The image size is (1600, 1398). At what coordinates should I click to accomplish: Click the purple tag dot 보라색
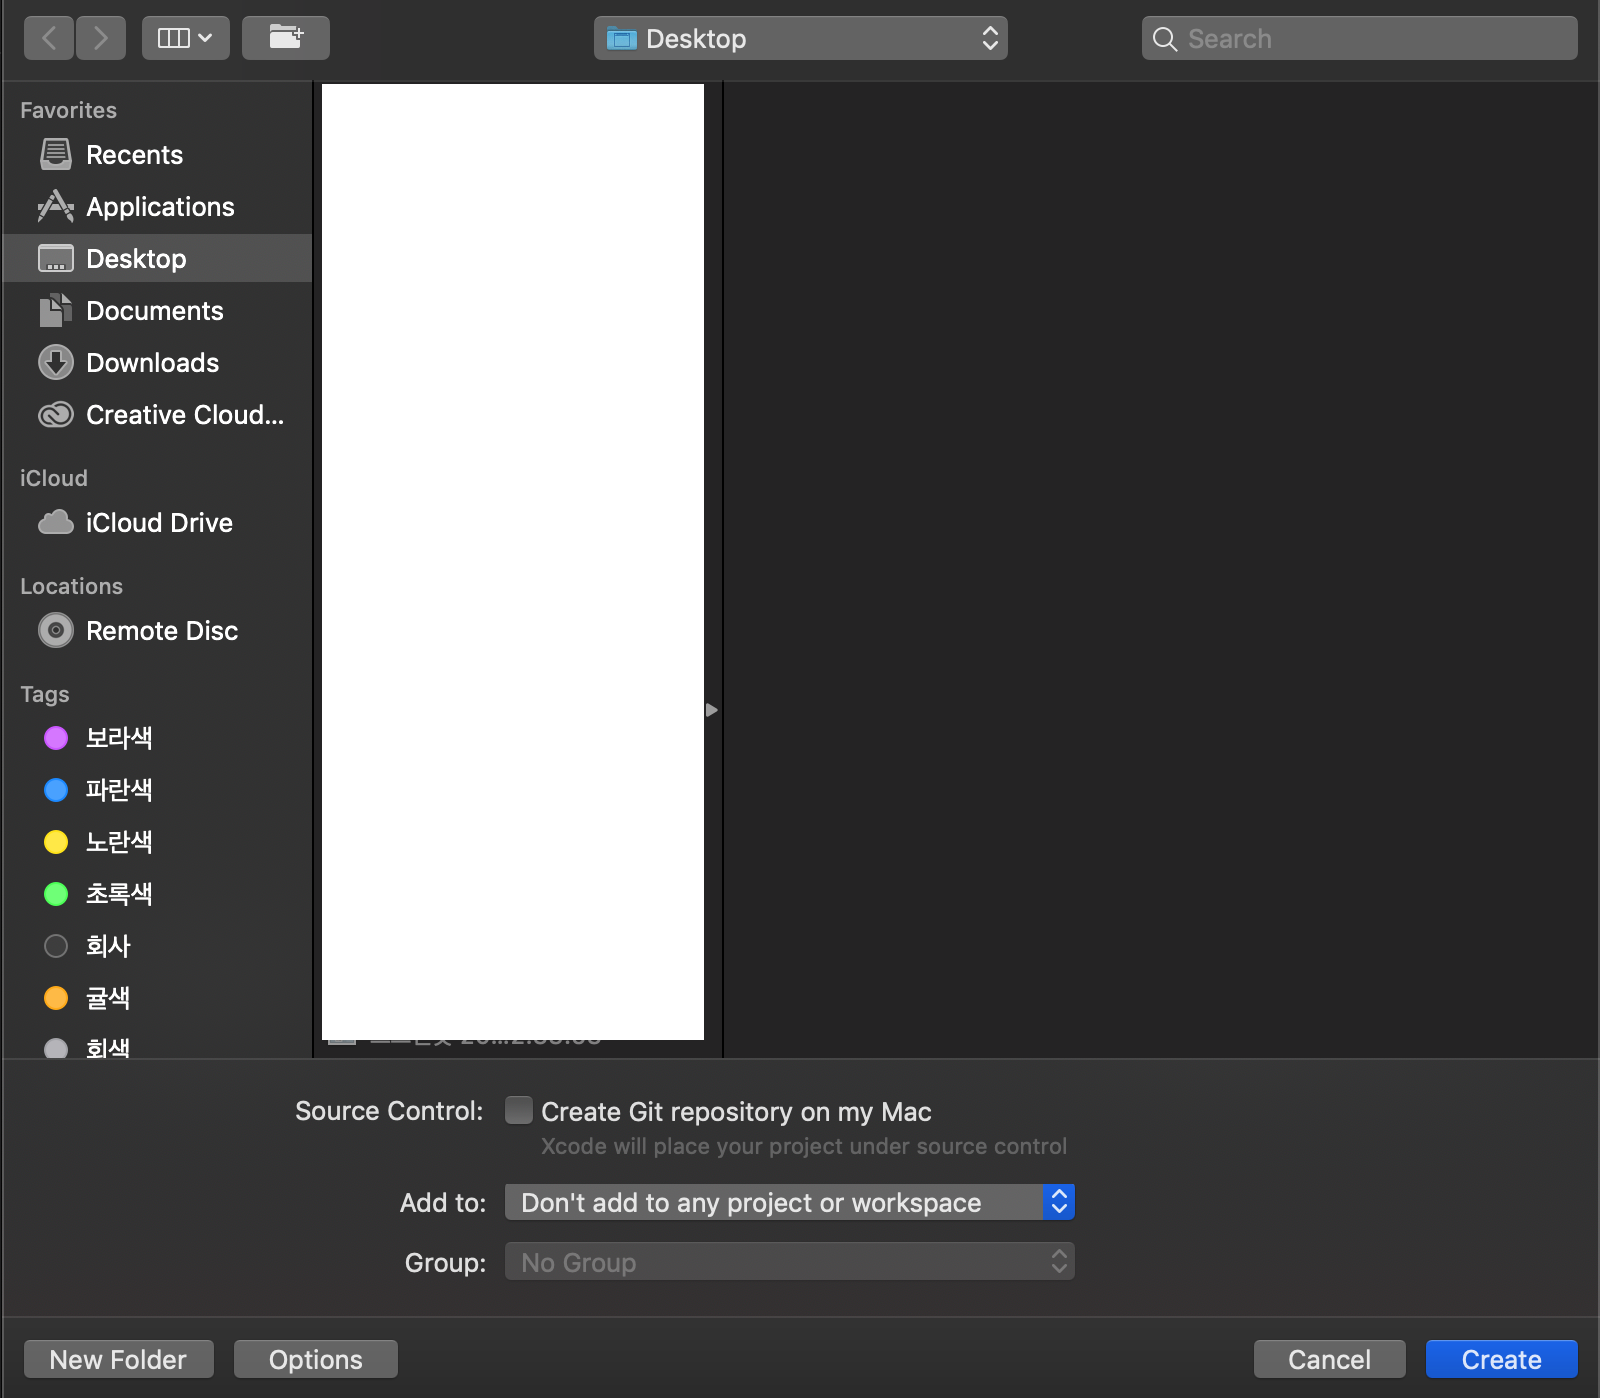[56, 738]
